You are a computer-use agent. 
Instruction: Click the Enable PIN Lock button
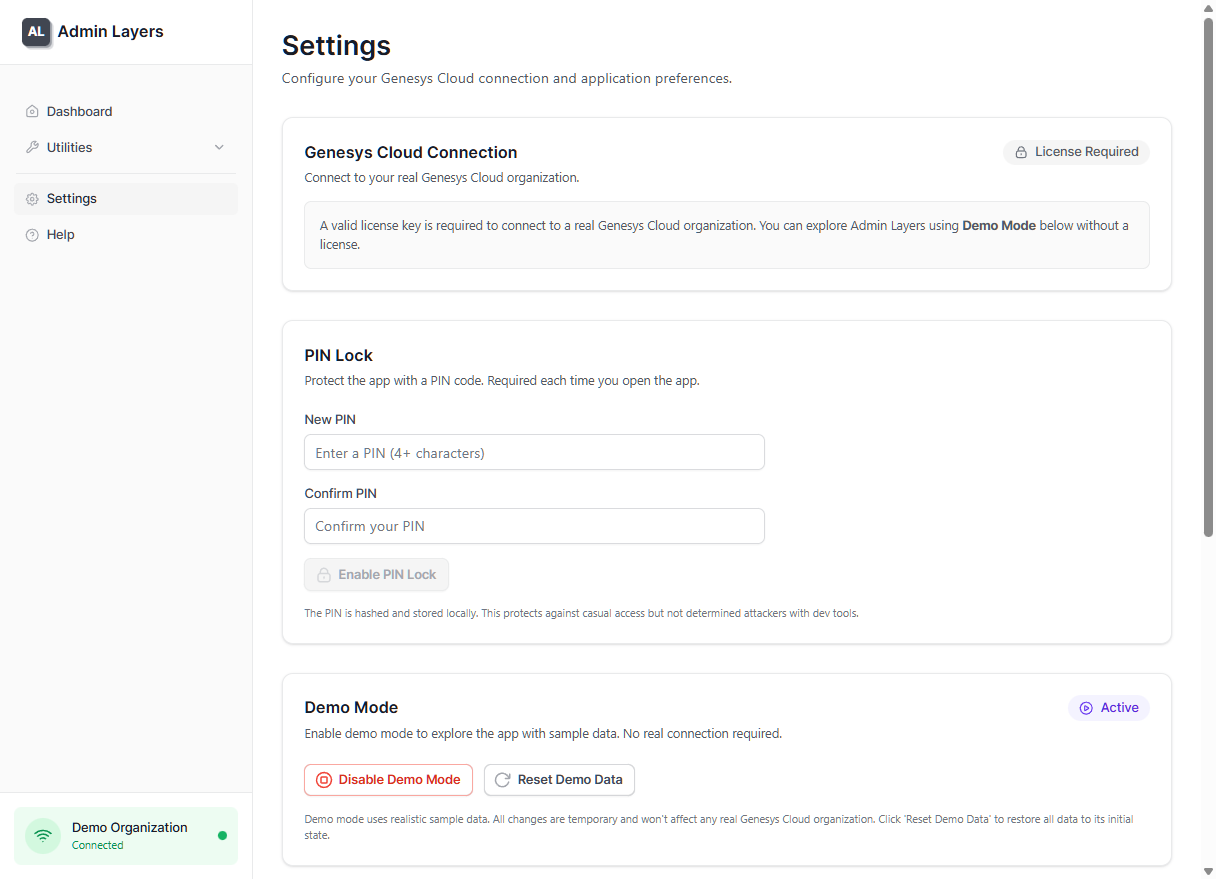pos(376,574)
